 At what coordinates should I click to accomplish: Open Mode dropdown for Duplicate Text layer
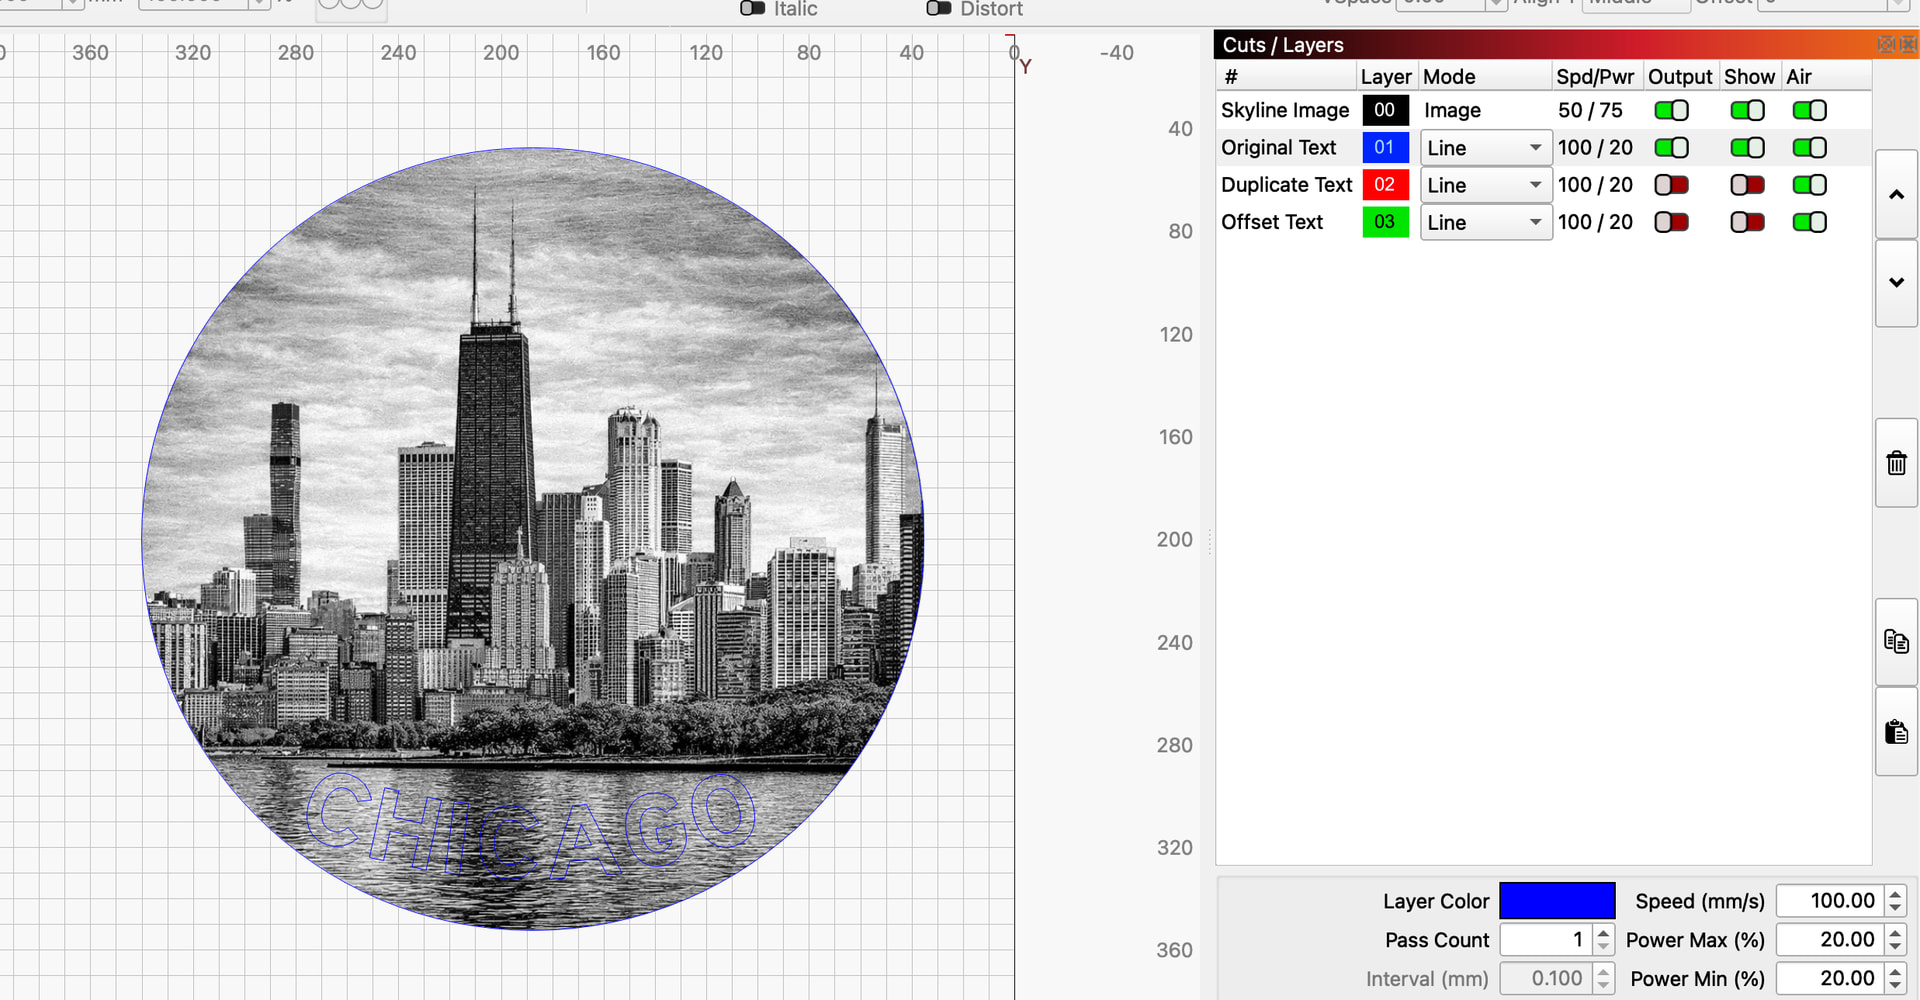pos(1486,185)
